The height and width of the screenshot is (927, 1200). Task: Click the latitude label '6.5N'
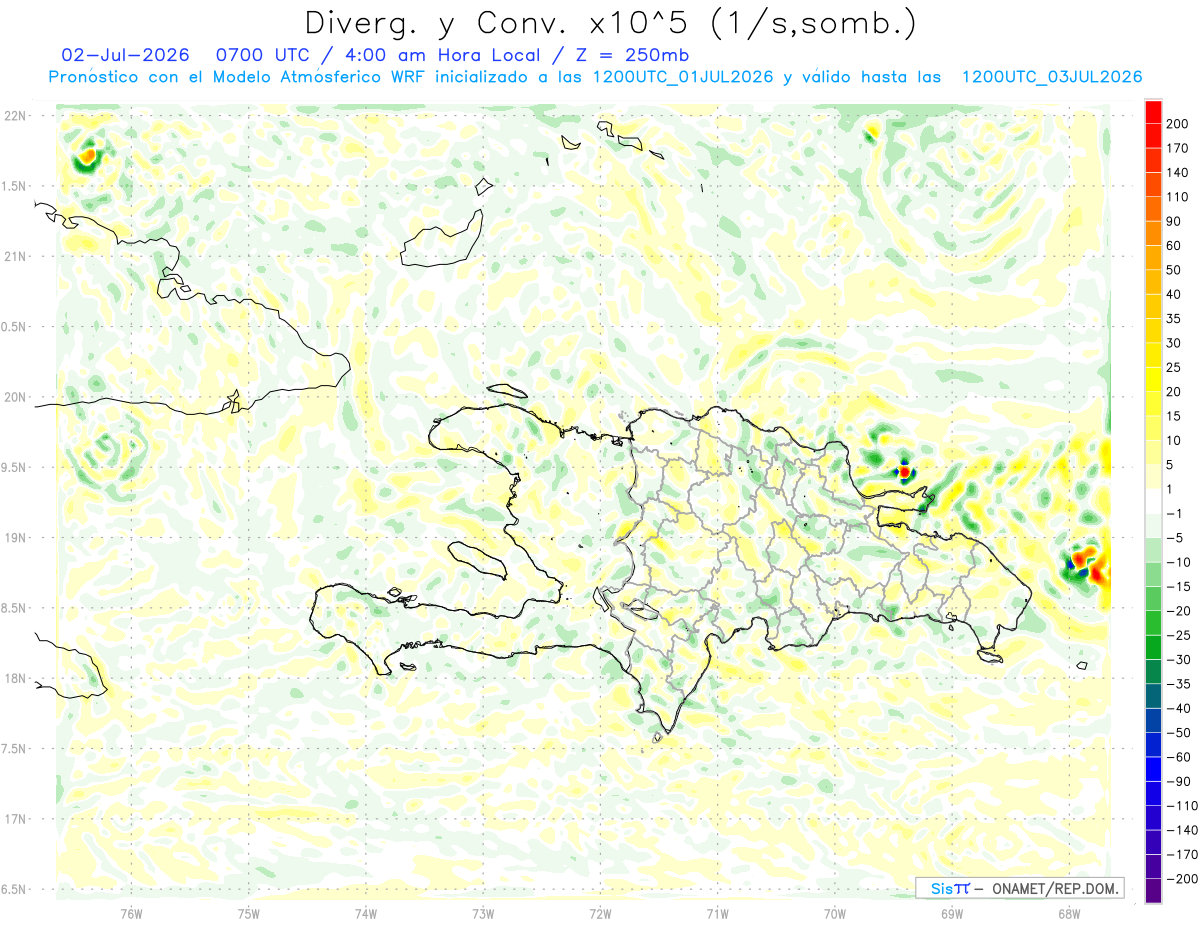point(15,889)
